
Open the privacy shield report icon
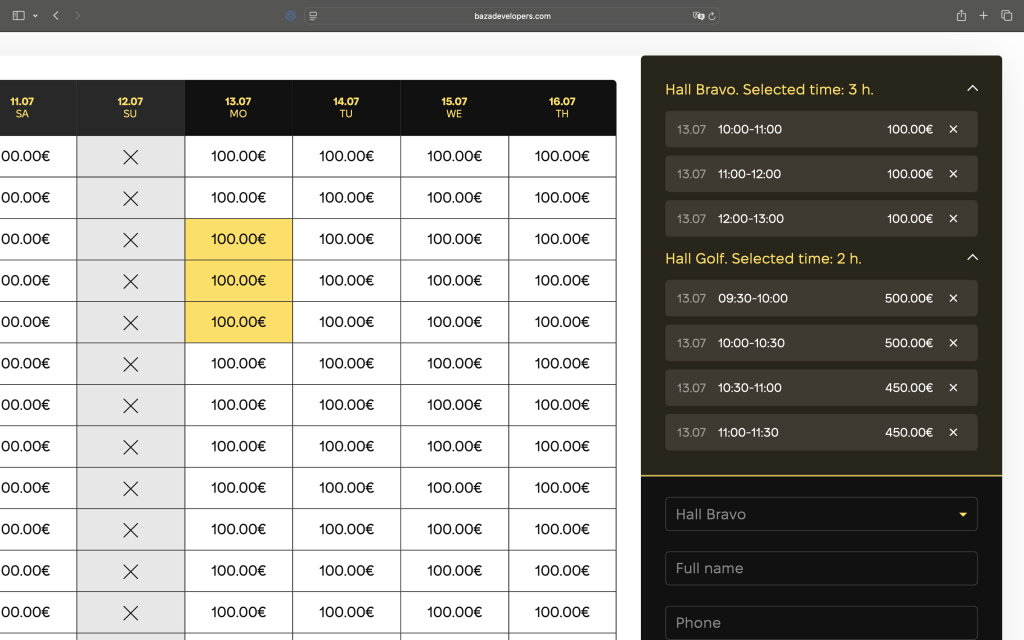[291, 16]
